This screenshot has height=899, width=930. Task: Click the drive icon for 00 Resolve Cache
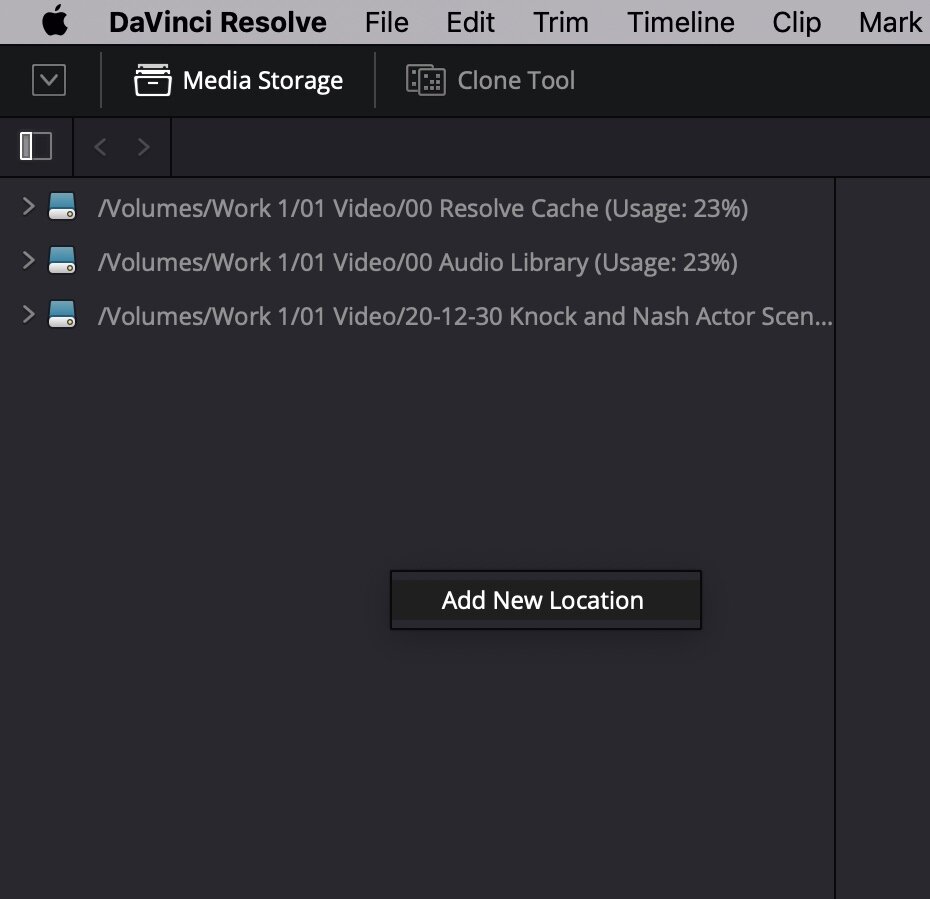[x=62, y=206]
